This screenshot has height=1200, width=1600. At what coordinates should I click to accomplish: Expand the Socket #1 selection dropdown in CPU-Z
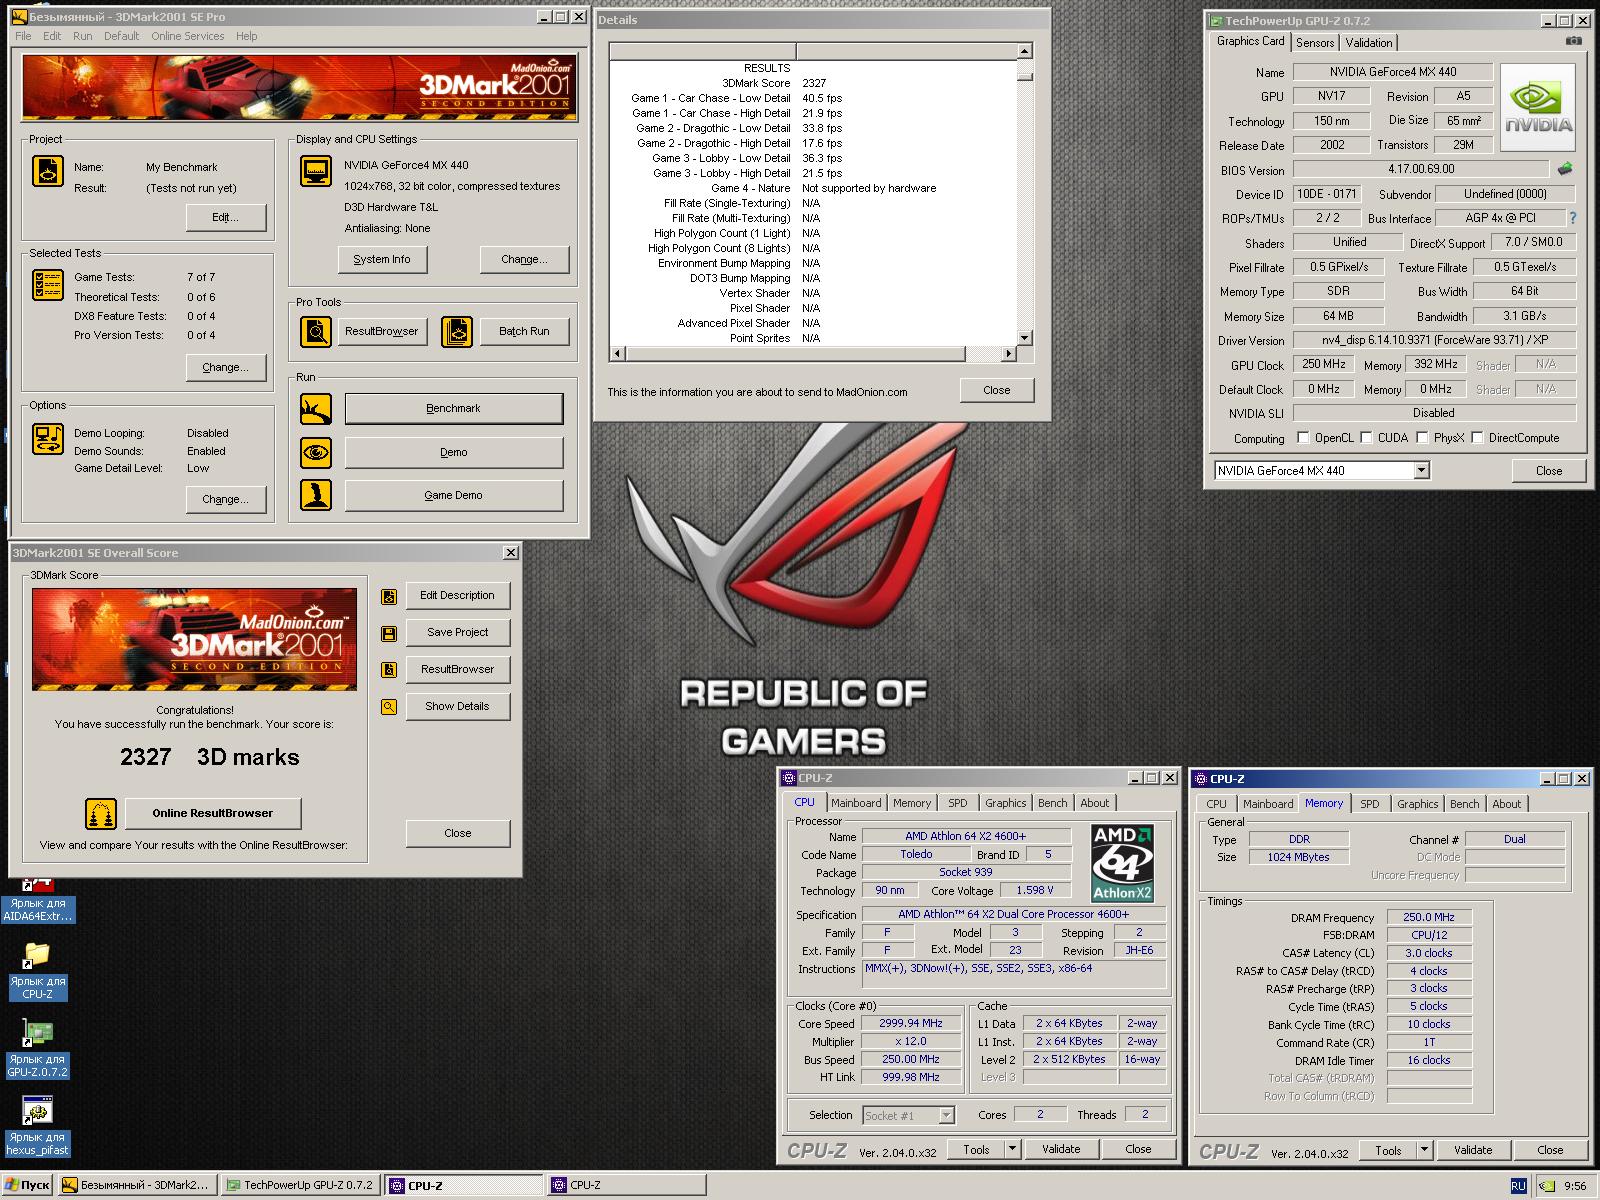click(x=946, y=1115)
